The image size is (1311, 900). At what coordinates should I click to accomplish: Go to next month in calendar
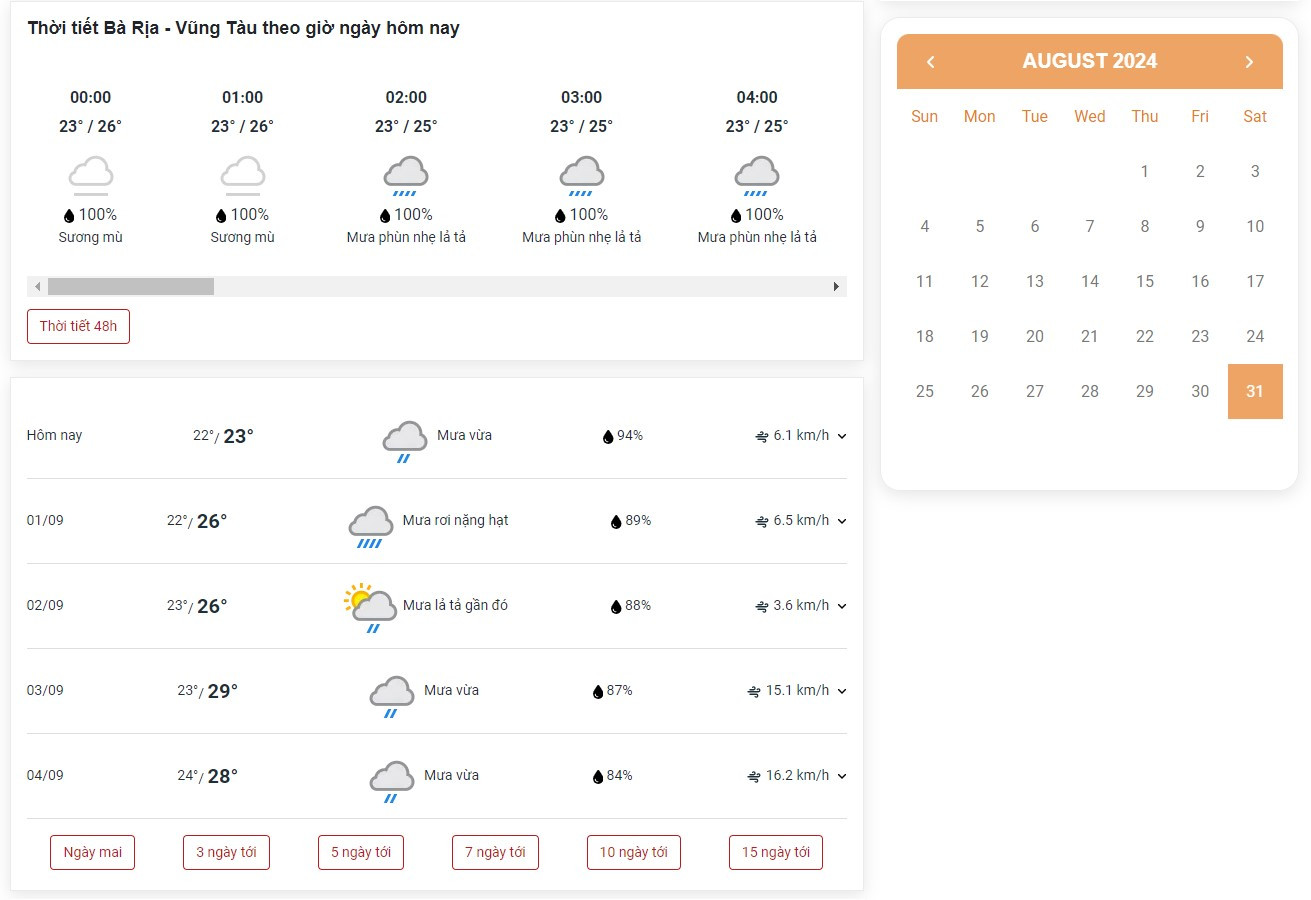(1249, 62)
